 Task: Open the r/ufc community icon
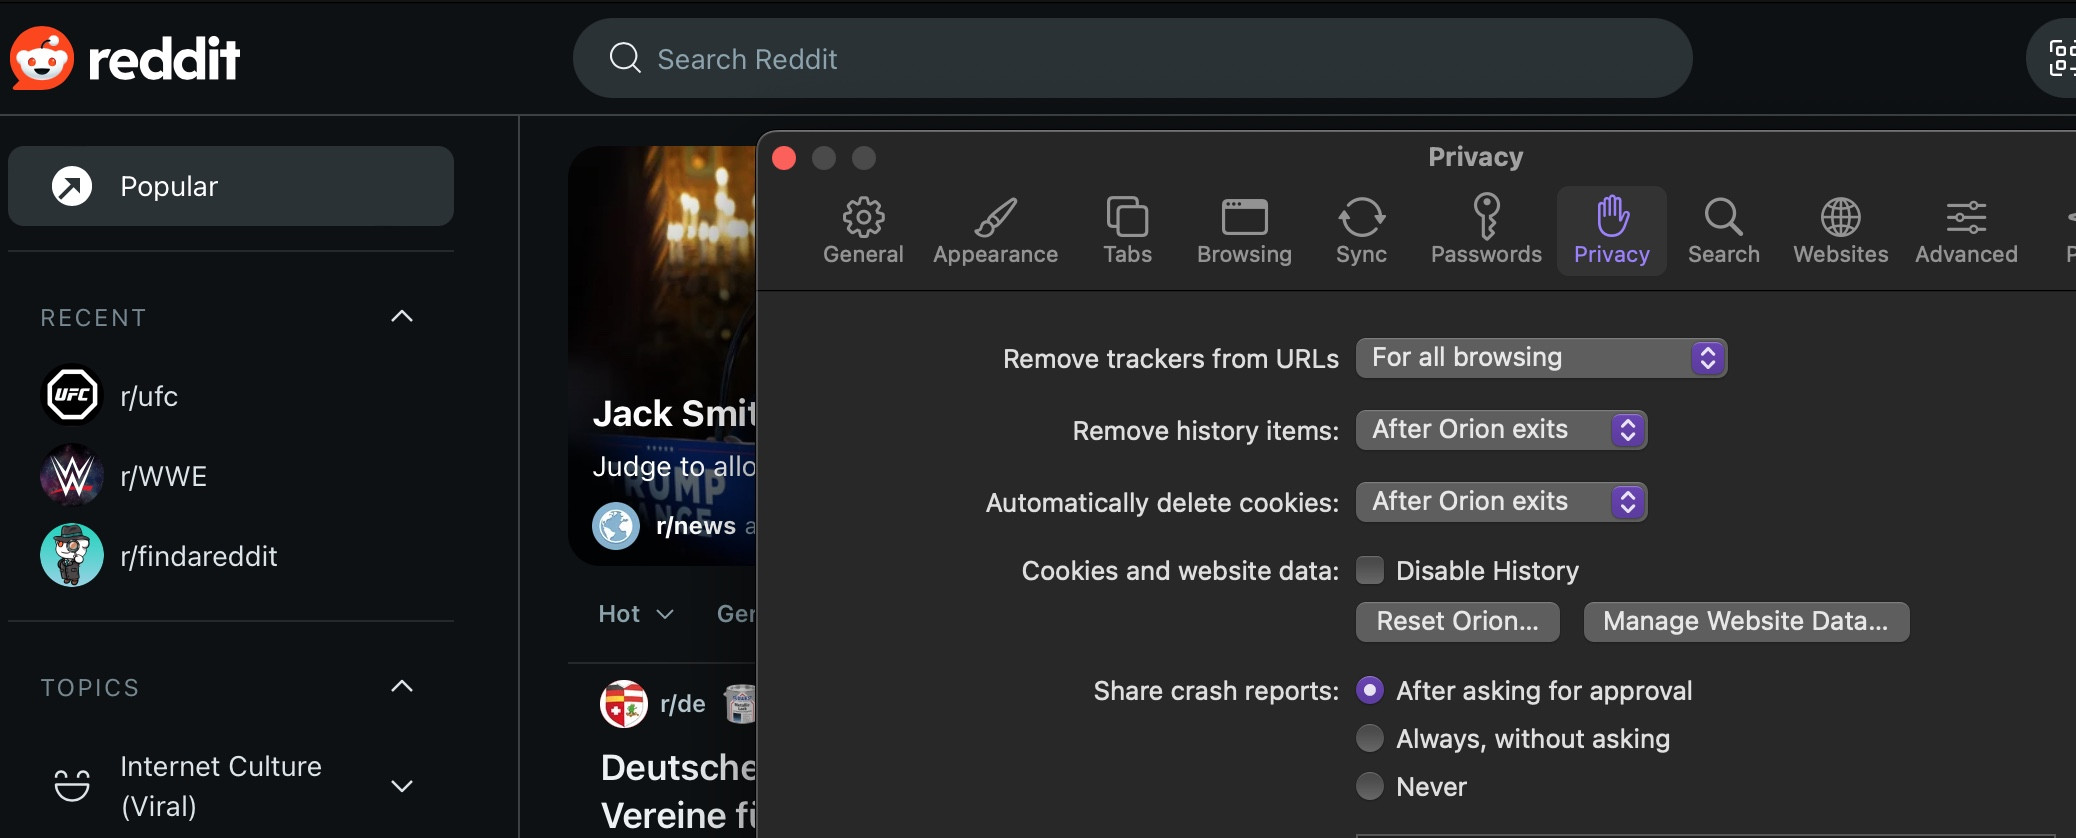[x=72, y=395]
